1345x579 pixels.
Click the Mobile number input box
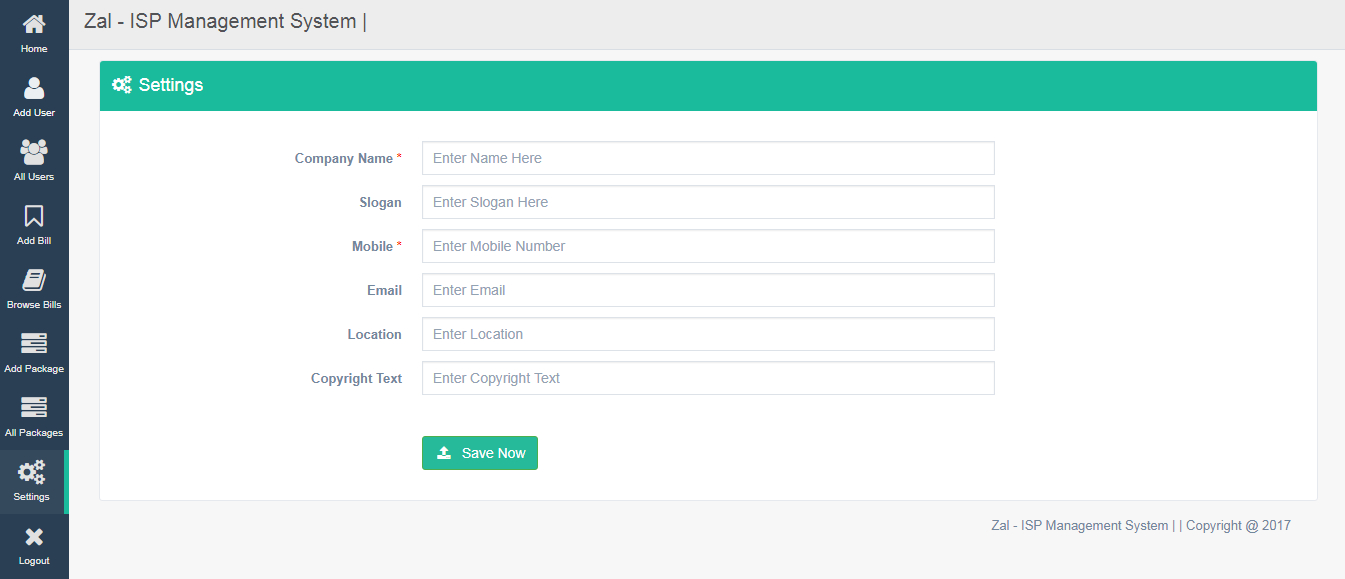click(707, 246)
